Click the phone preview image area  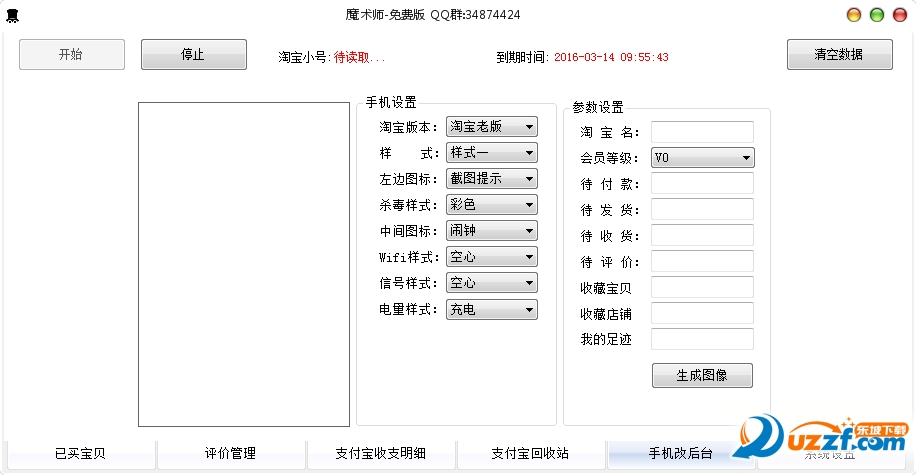tap(244, 265)
